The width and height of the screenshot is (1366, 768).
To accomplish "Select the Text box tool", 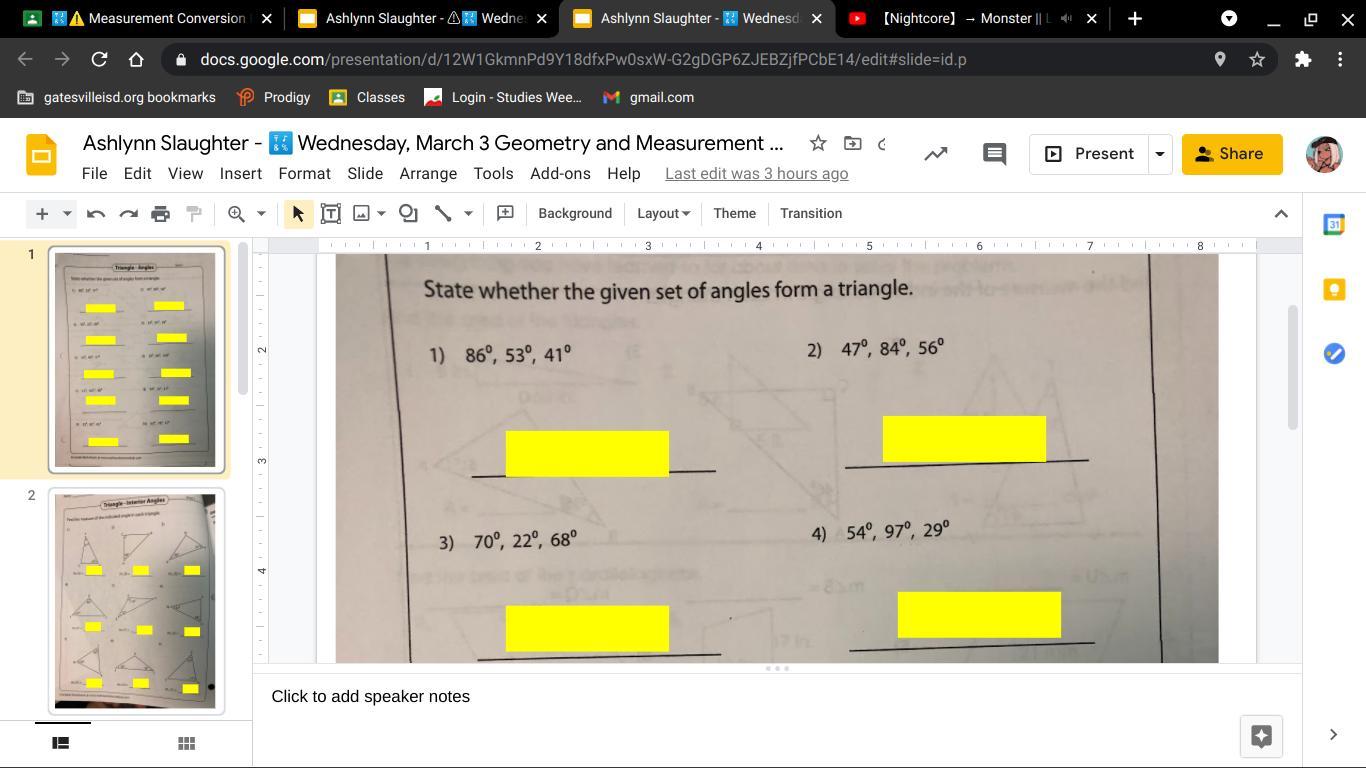I will pyautogui.click(x=330, y=214).
